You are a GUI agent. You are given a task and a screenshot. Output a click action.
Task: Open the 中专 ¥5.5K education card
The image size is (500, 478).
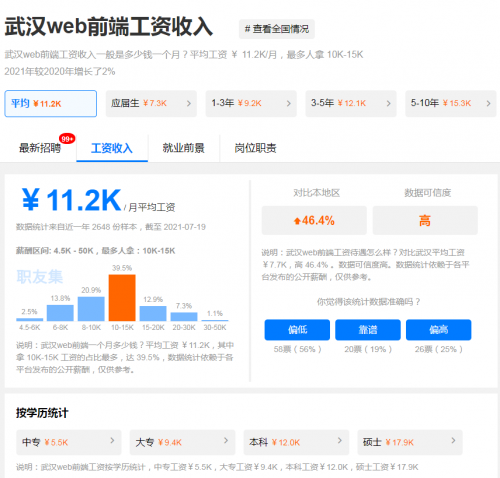(x=69, y=442)
